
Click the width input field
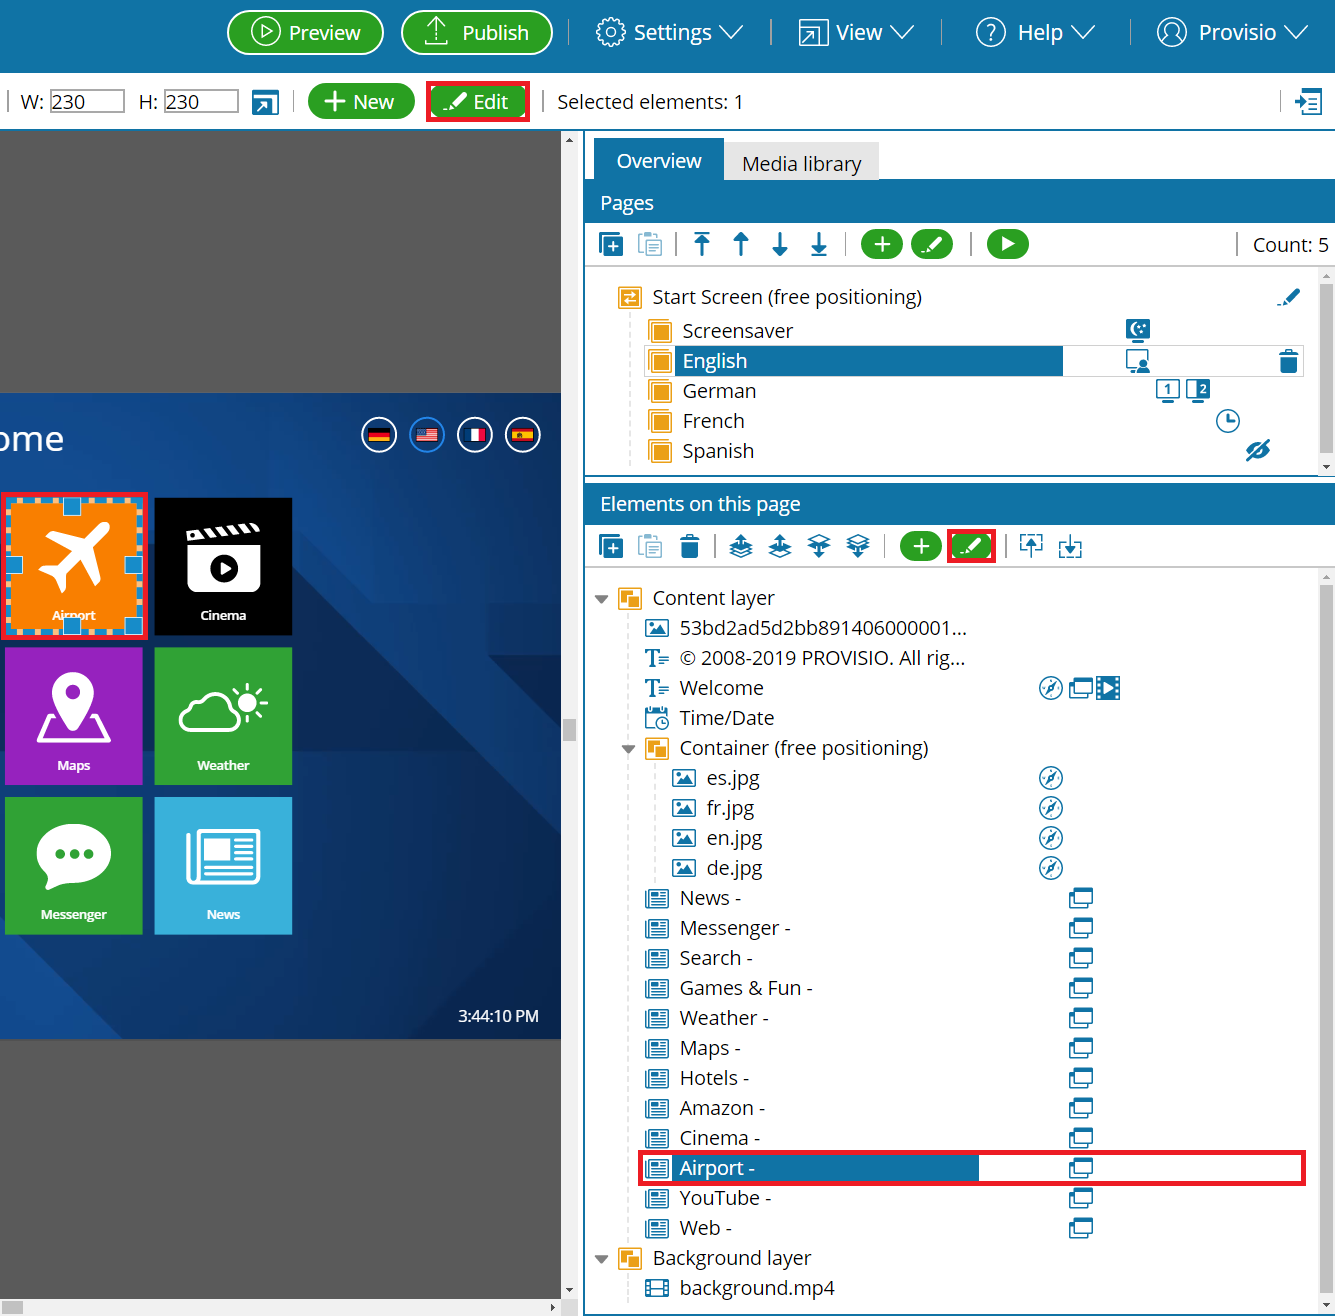[x=87, y=102]
